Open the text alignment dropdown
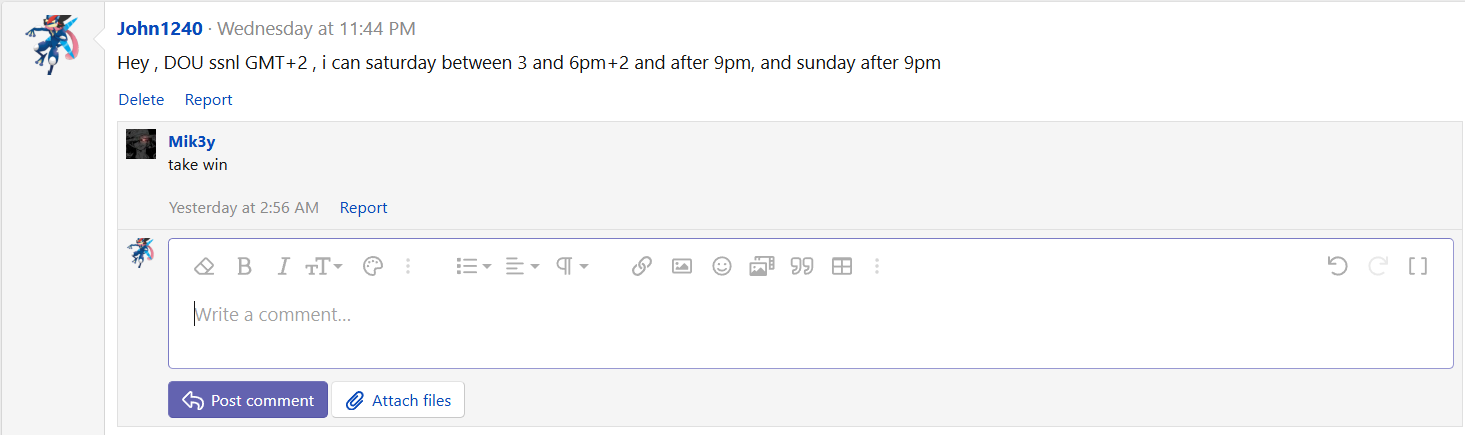 tap(522, 266)
